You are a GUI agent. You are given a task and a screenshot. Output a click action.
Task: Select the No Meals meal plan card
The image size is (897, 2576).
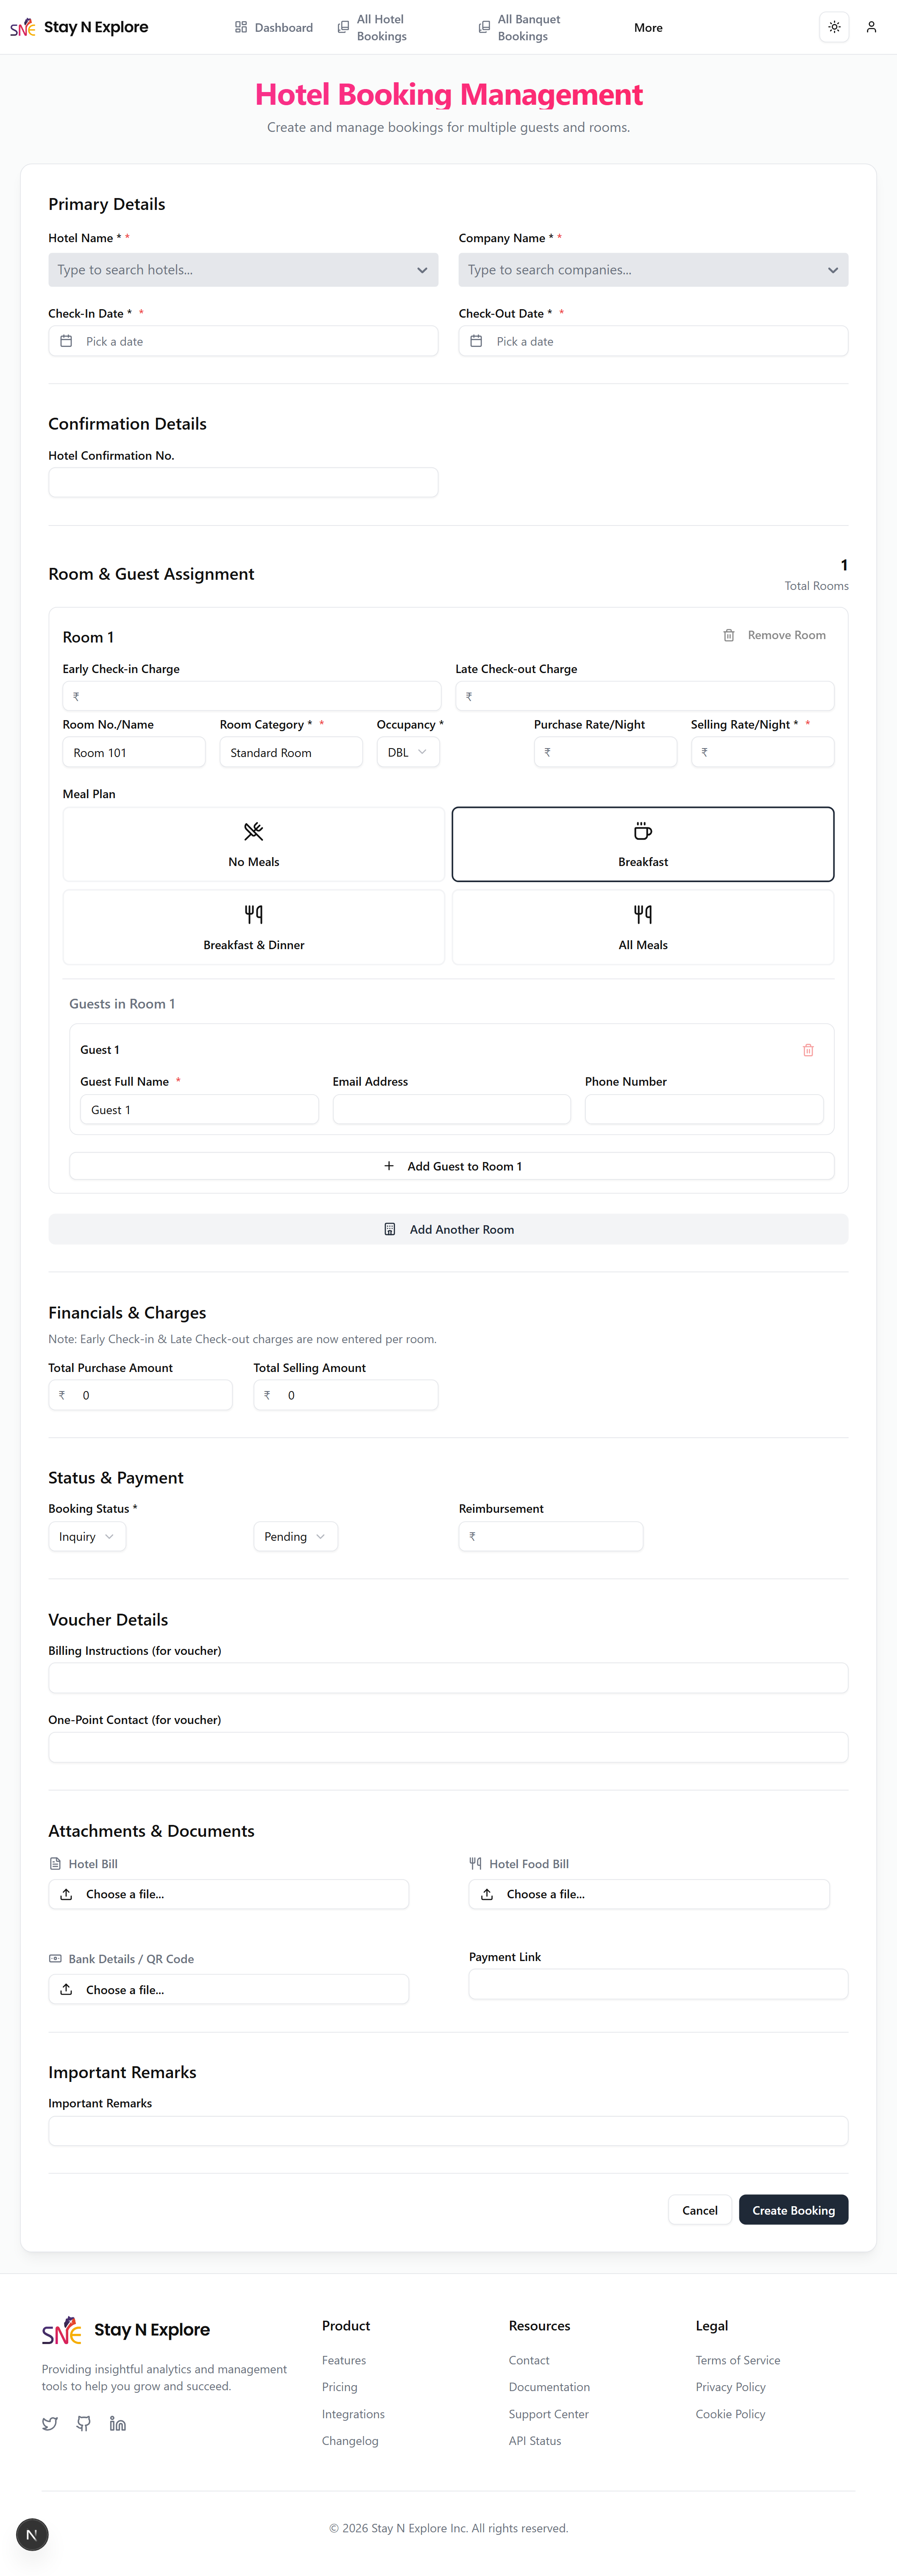pyautogui.click(x=254, y=844)
